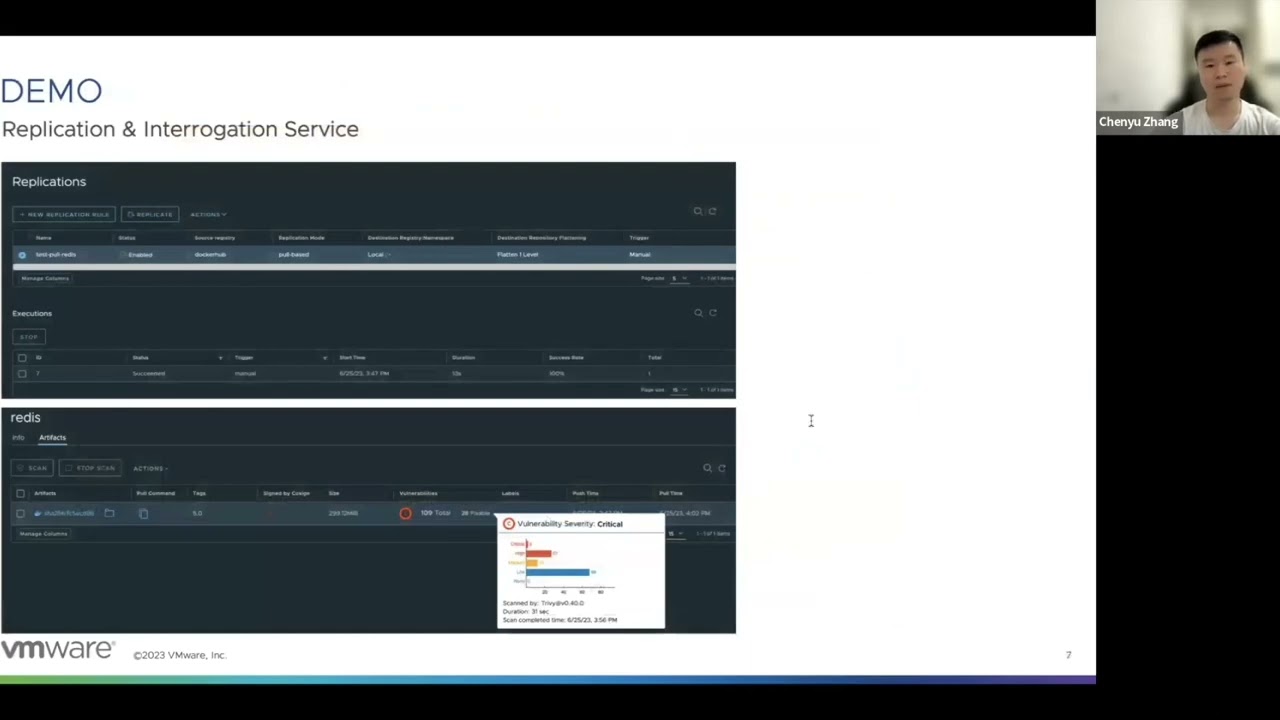Open the Trigger column filter in Executions
Viewport: 1280px width, 720px height.
pyautogui.click(x=324, y=357)
